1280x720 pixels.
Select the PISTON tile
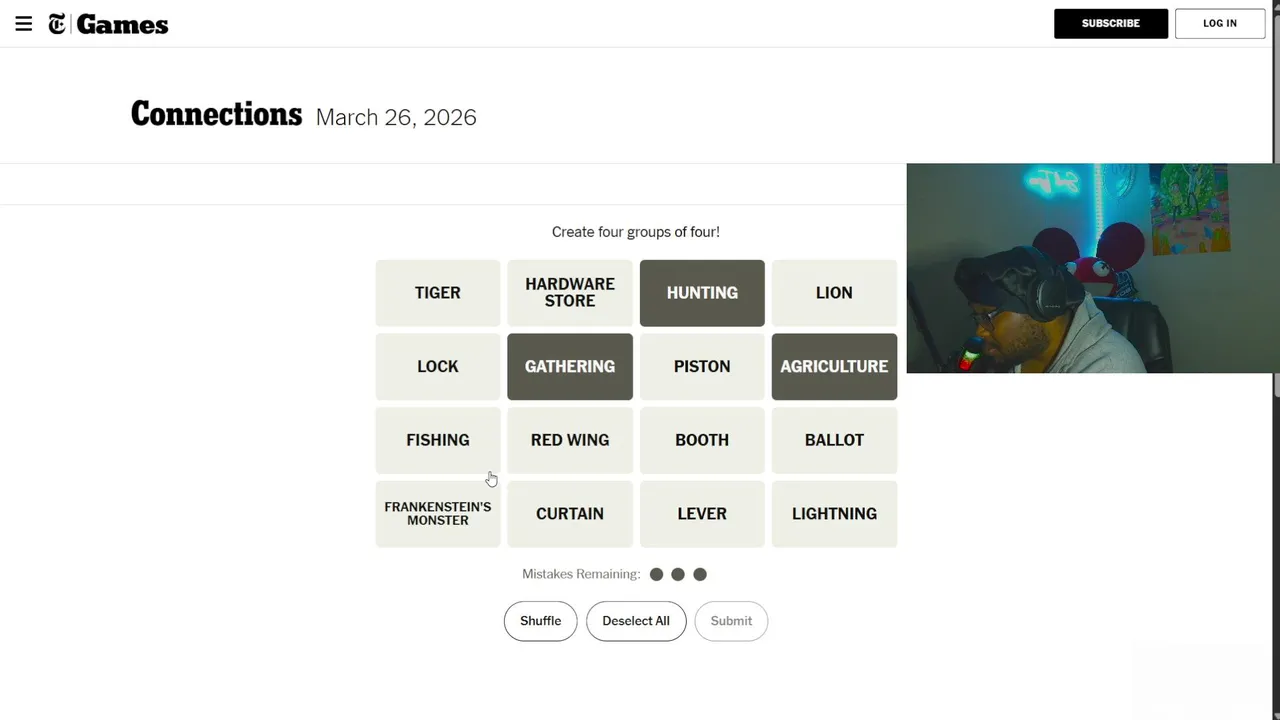tap(702, 366)
